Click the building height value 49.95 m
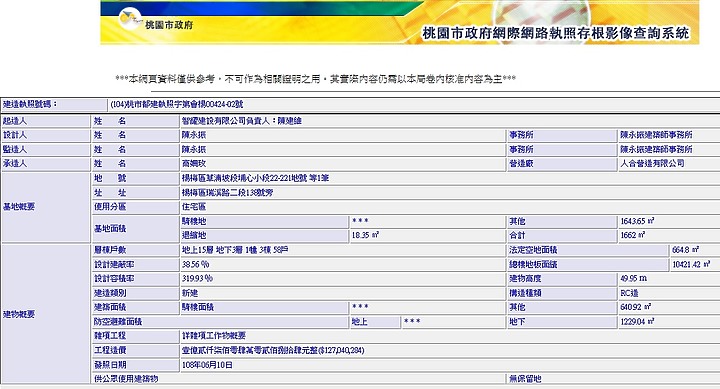720x389 pixels. pyautogui.click(x=634, y=279)
